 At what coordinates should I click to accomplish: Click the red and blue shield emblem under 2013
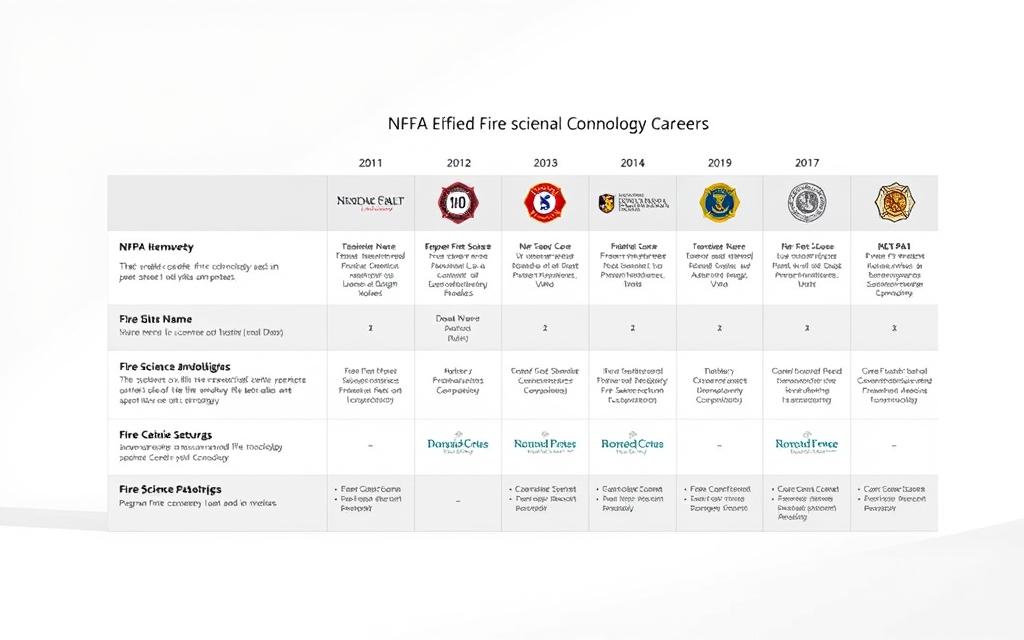544,202
